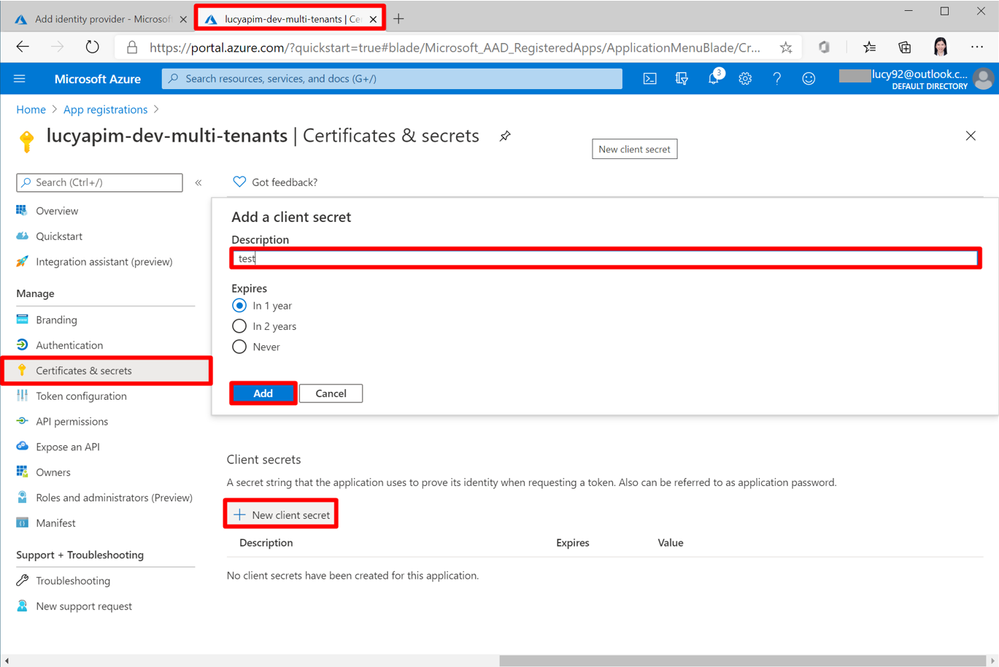Open browser settings and more menu
The height and width of the screenshot is (667, 999).
977,47
